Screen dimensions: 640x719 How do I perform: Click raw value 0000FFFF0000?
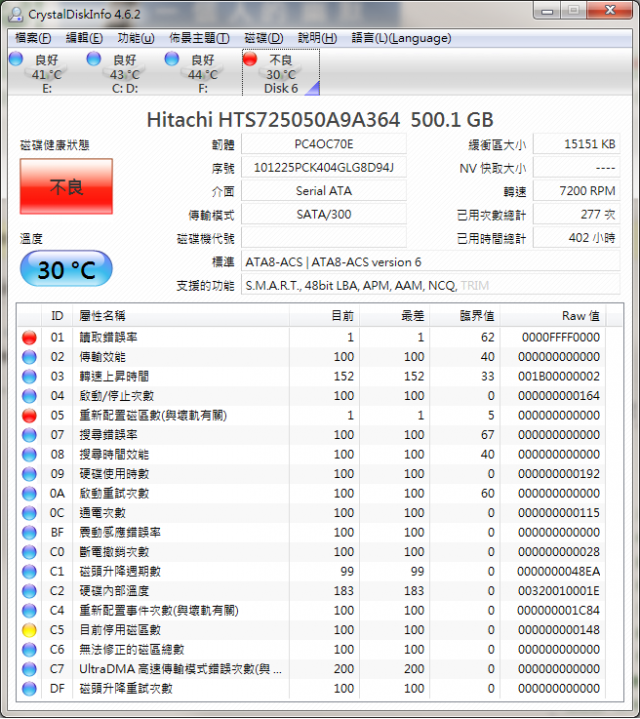click(561, 337)
